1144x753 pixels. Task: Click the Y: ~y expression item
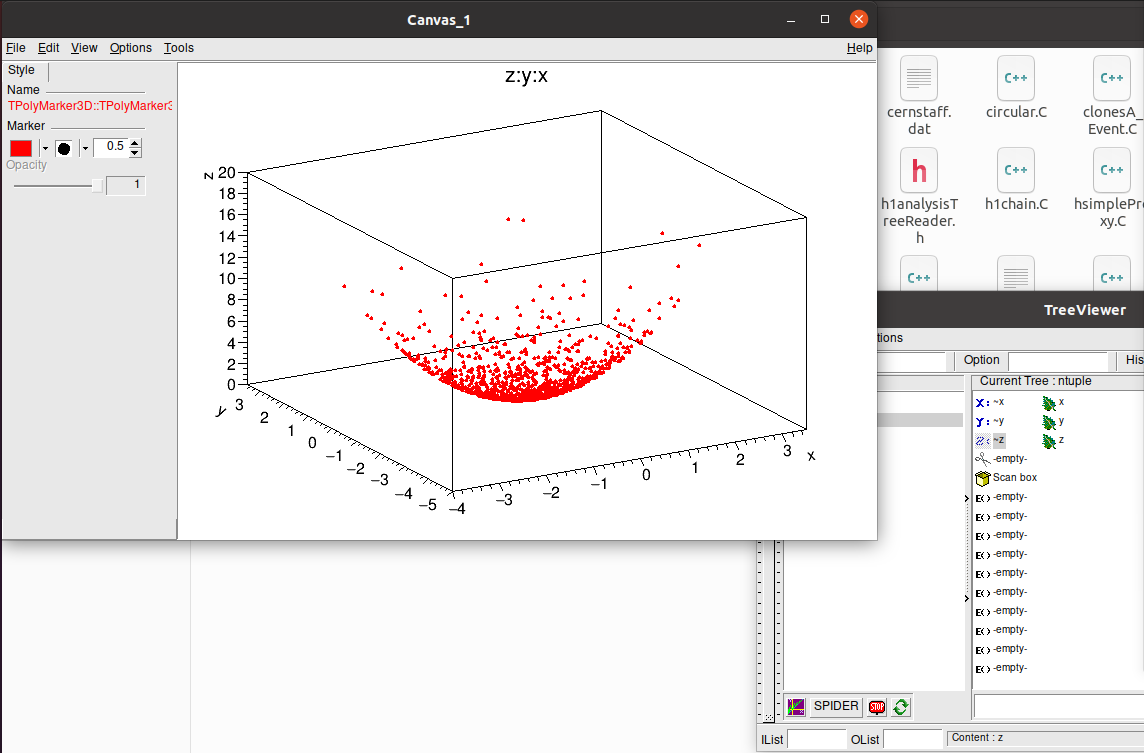990,421
